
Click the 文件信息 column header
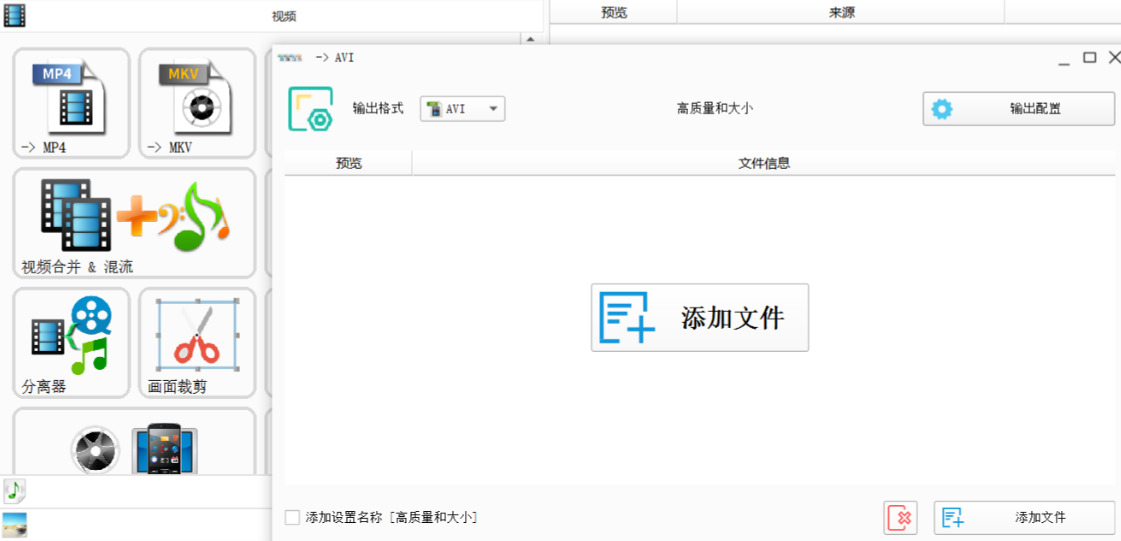(764, 164)
